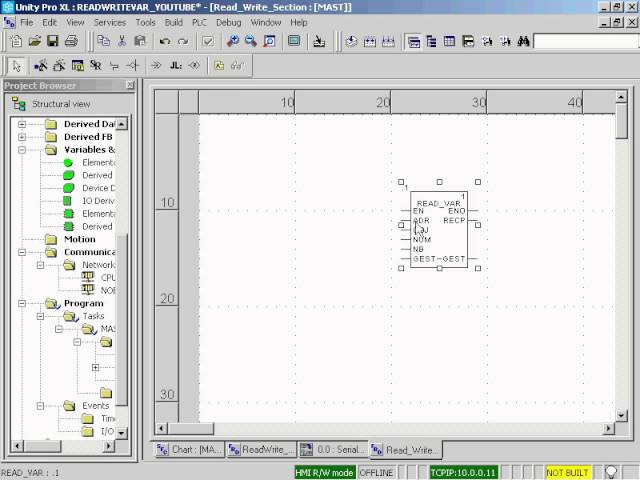Click the tree structure view icon
This screenshot has height=480, width=640.
pos(431,41)
